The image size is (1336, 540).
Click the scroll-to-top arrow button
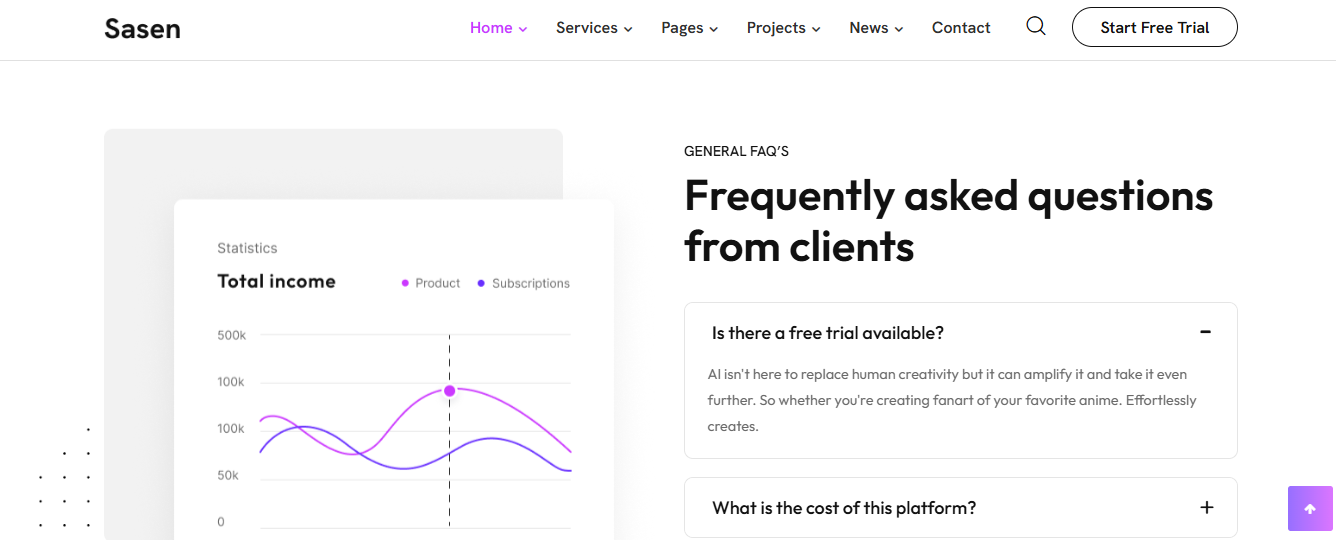pos(1310,508)
